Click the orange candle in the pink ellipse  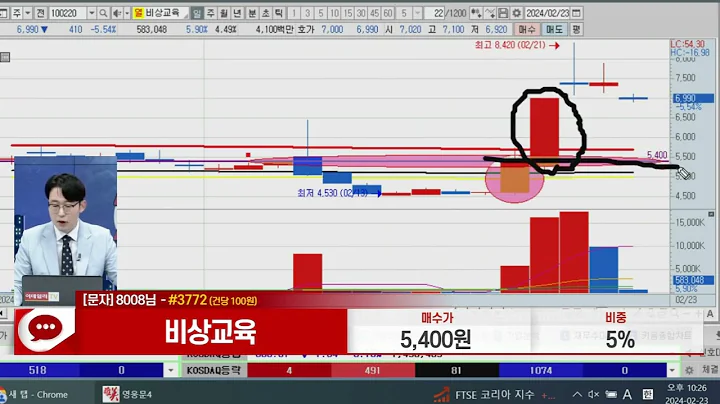515,177
